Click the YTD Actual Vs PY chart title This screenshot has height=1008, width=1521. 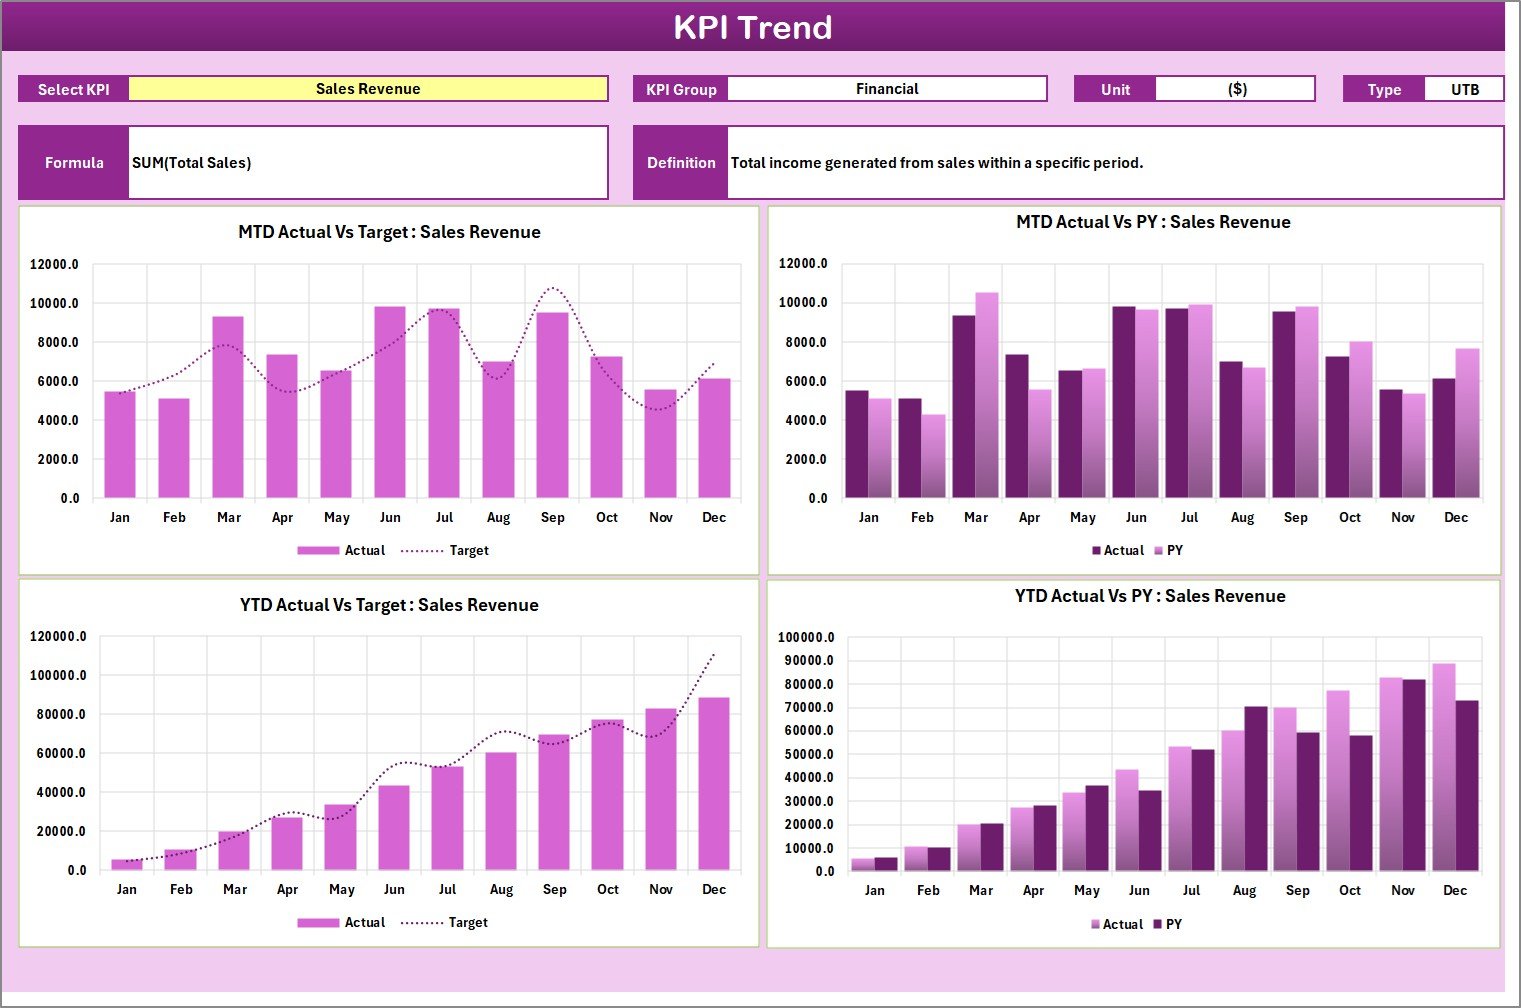(1149, 596)
